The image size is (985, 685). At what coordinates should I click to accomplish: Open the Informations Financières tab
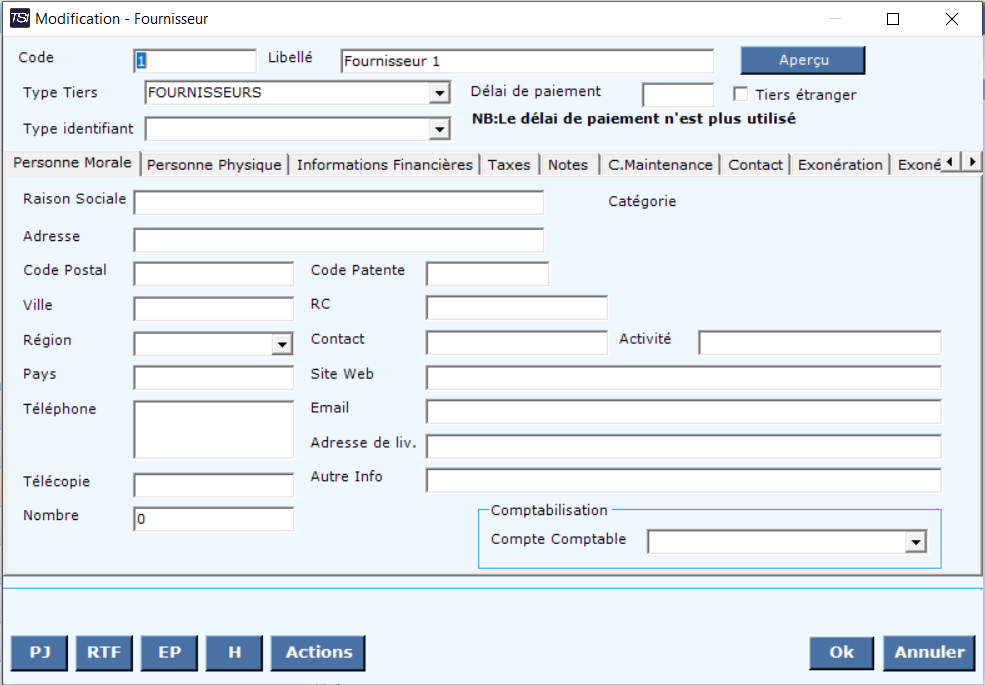(x=384, y=165)
